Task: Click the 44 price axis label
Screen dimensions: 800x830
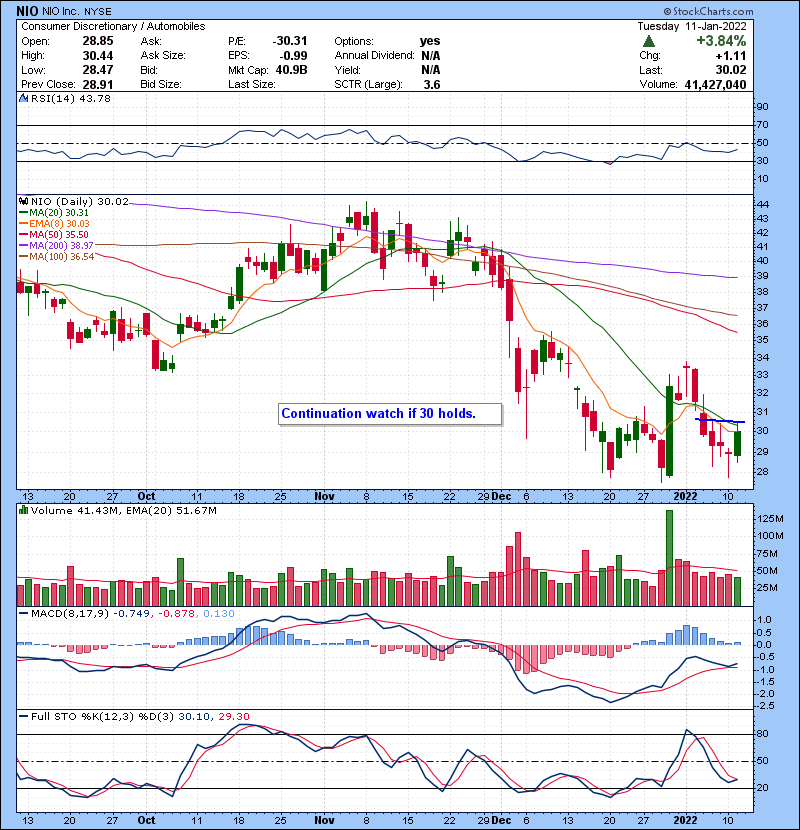Action: [x=762, y=204]
